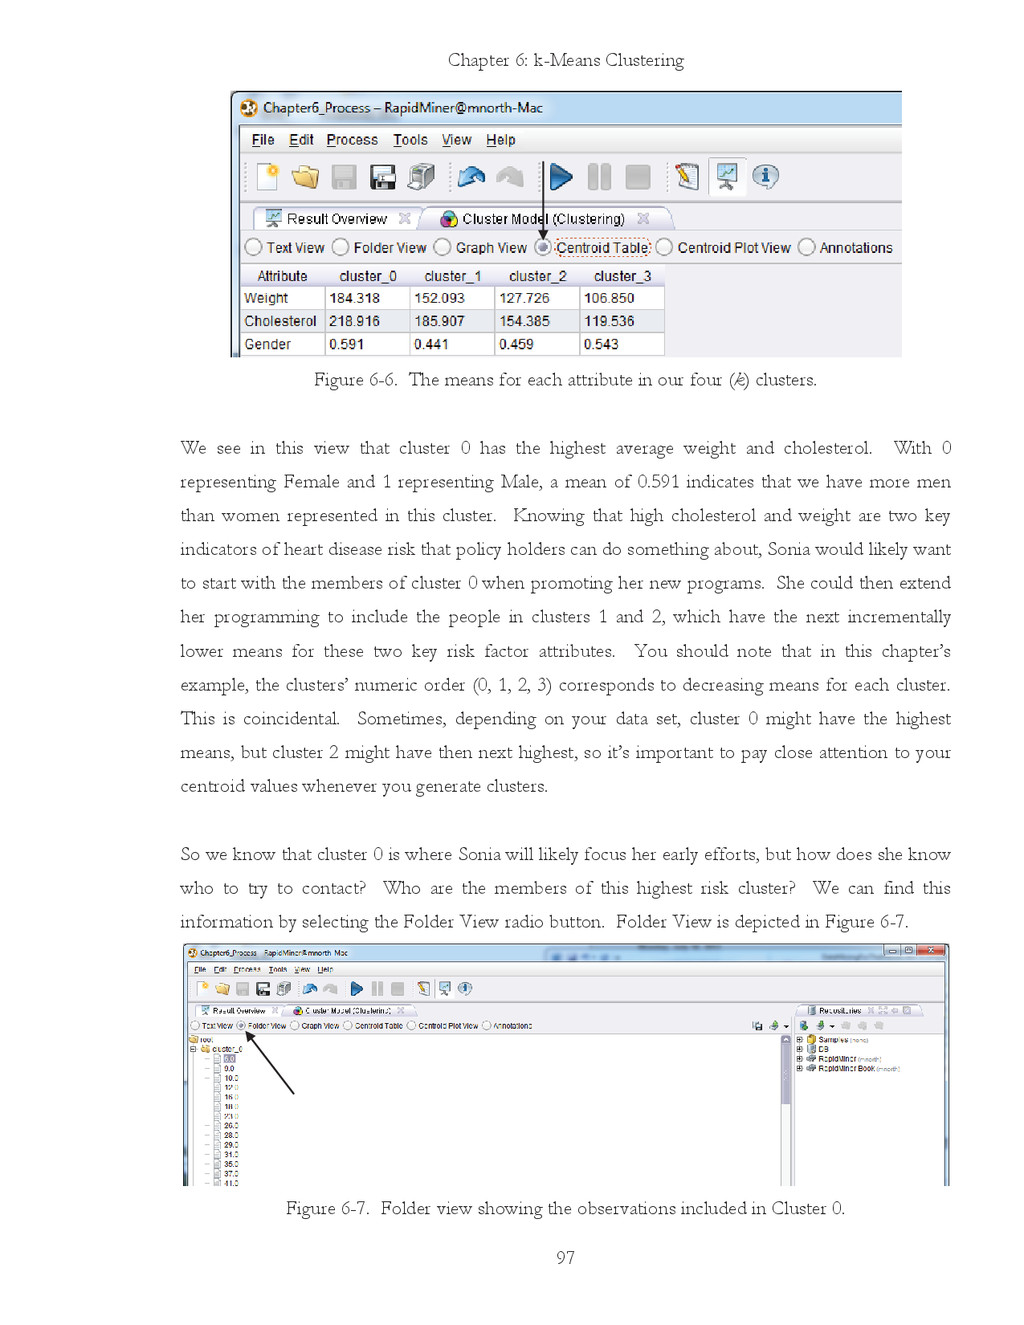This screenshot has height=1325, width=1024.
Task: Click the cluster_0 column header in centroid table
Action: tap(367, 276)
